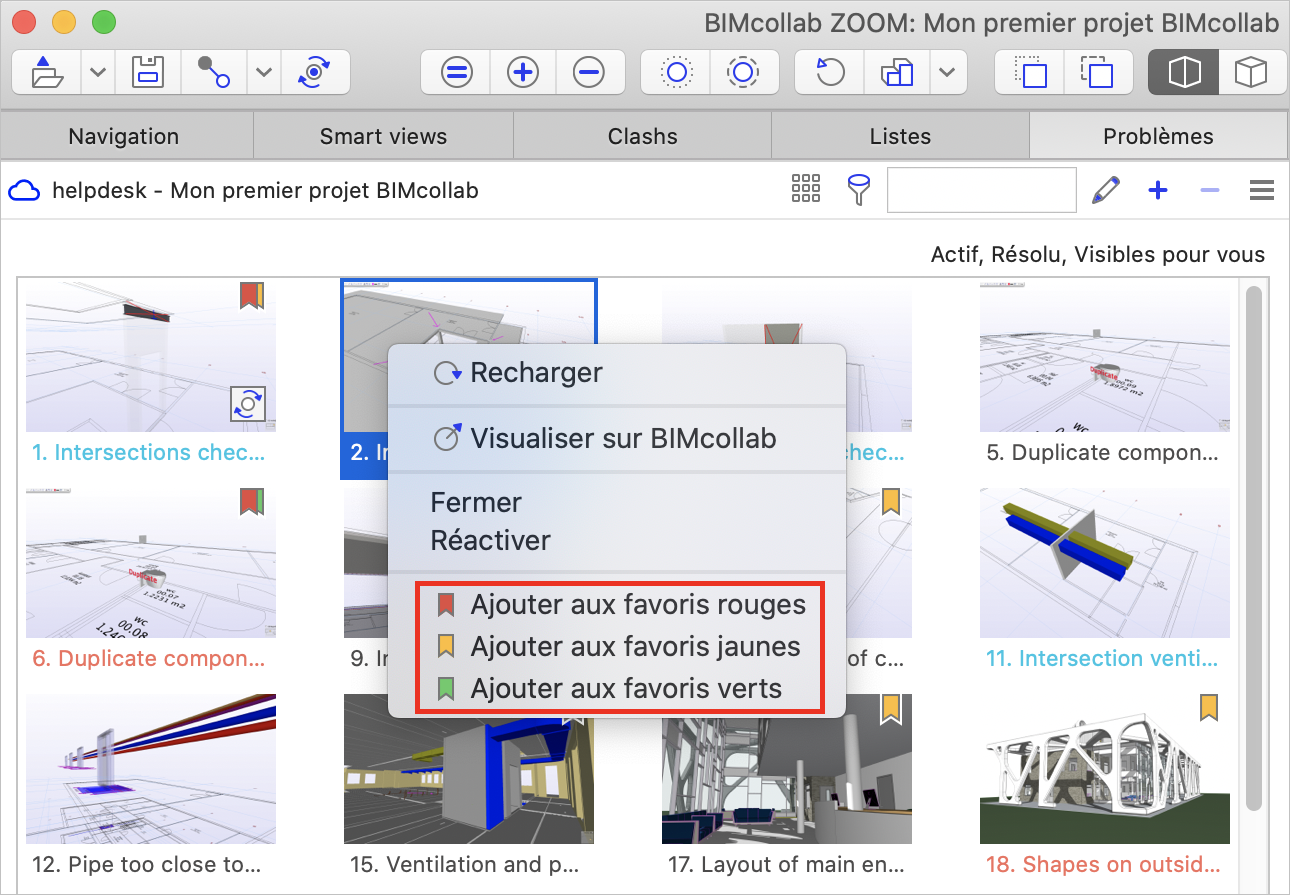This screenshot has width=1290, height=895.
Task: Open thumbnail of issue 12 Pipe too close
Action: pyautogui.click(x=151, y=769)
